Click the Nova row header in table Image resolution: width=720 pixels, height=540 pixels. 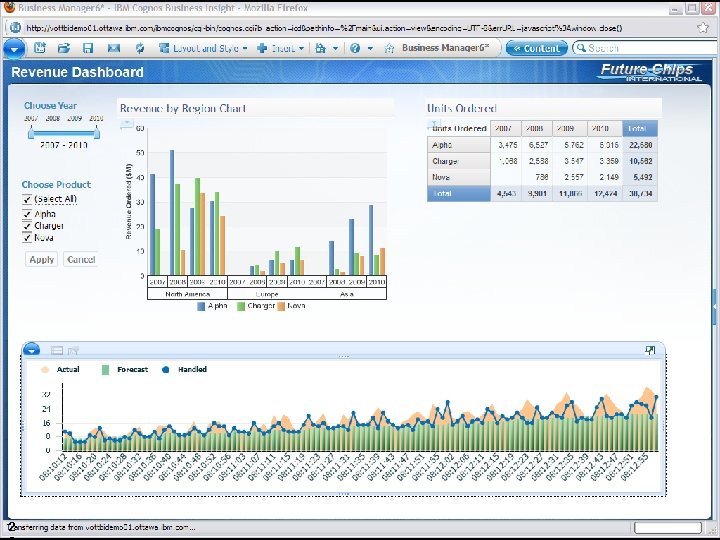459,177
